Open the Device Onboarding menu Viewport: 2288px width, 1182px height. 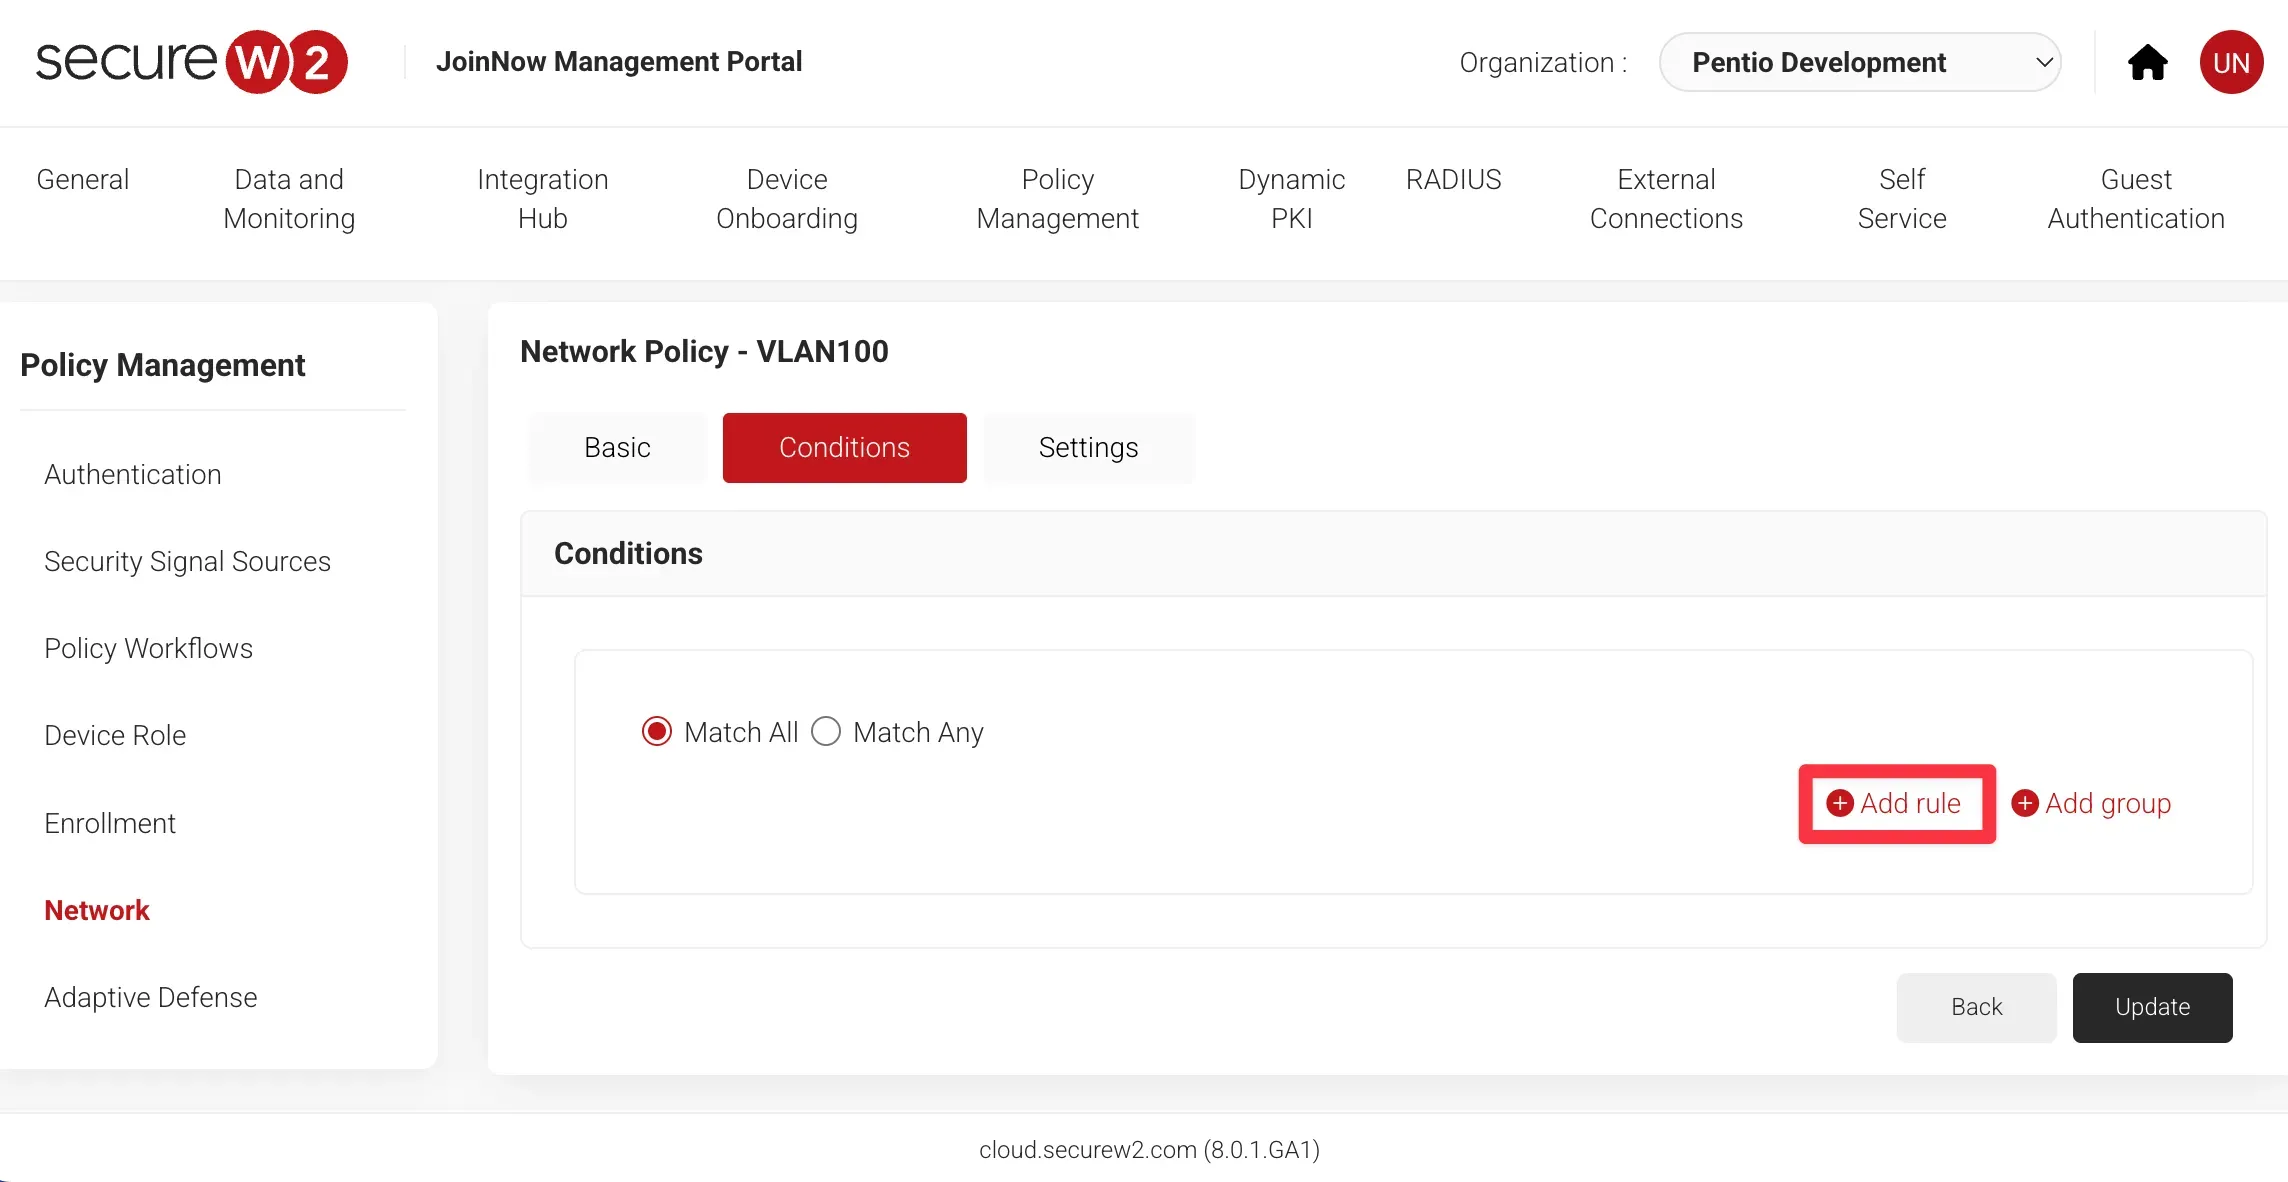point(786,199)
